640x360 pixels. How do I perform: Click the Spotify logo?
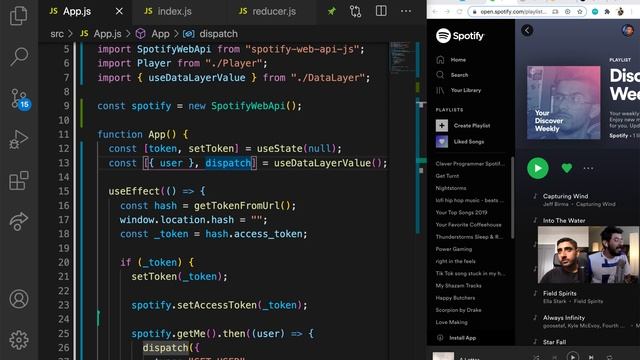click(x=460, y=36)
